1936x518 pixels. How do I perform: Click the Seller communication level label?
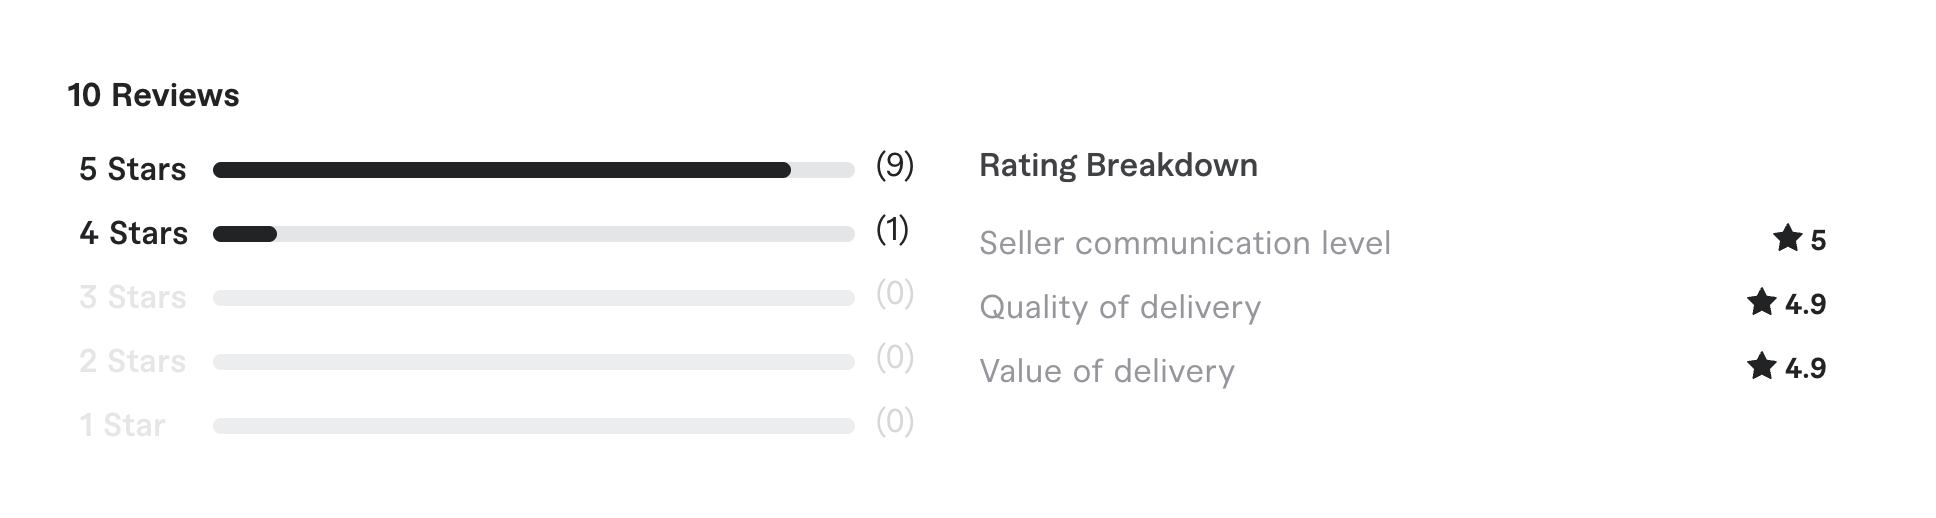point(1185,243)
